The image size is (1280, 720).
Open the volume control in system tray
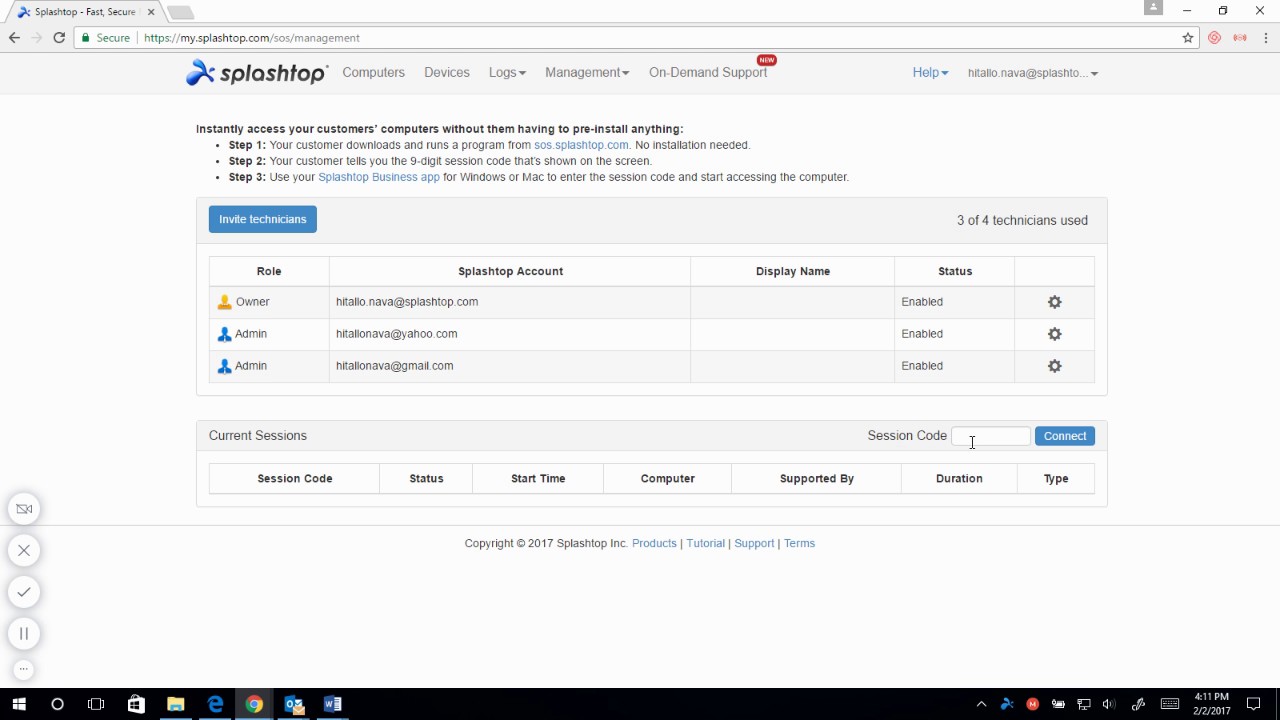tap(1108, 704)
